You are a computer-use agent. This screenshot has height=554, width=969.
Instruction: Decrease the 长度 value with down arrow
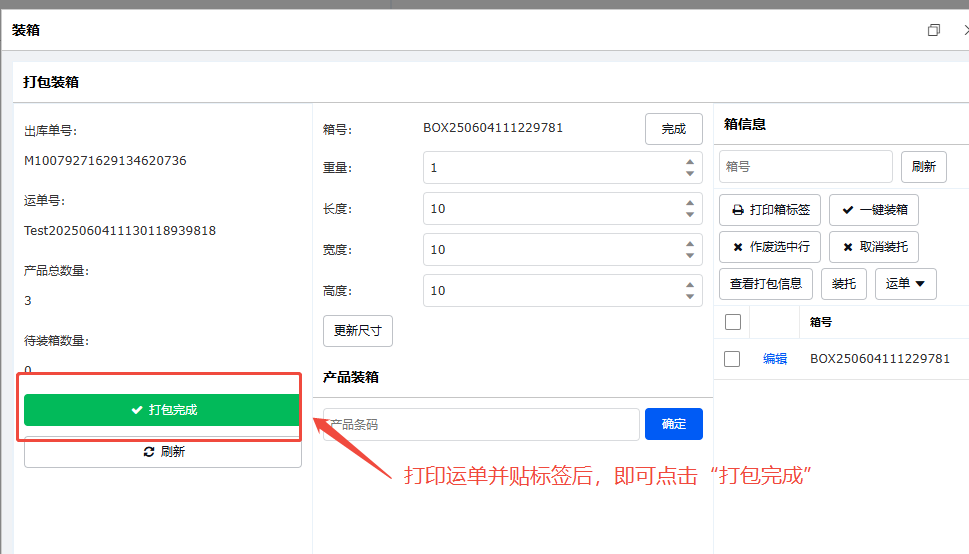pyautogui.click(x=690, y=215)
